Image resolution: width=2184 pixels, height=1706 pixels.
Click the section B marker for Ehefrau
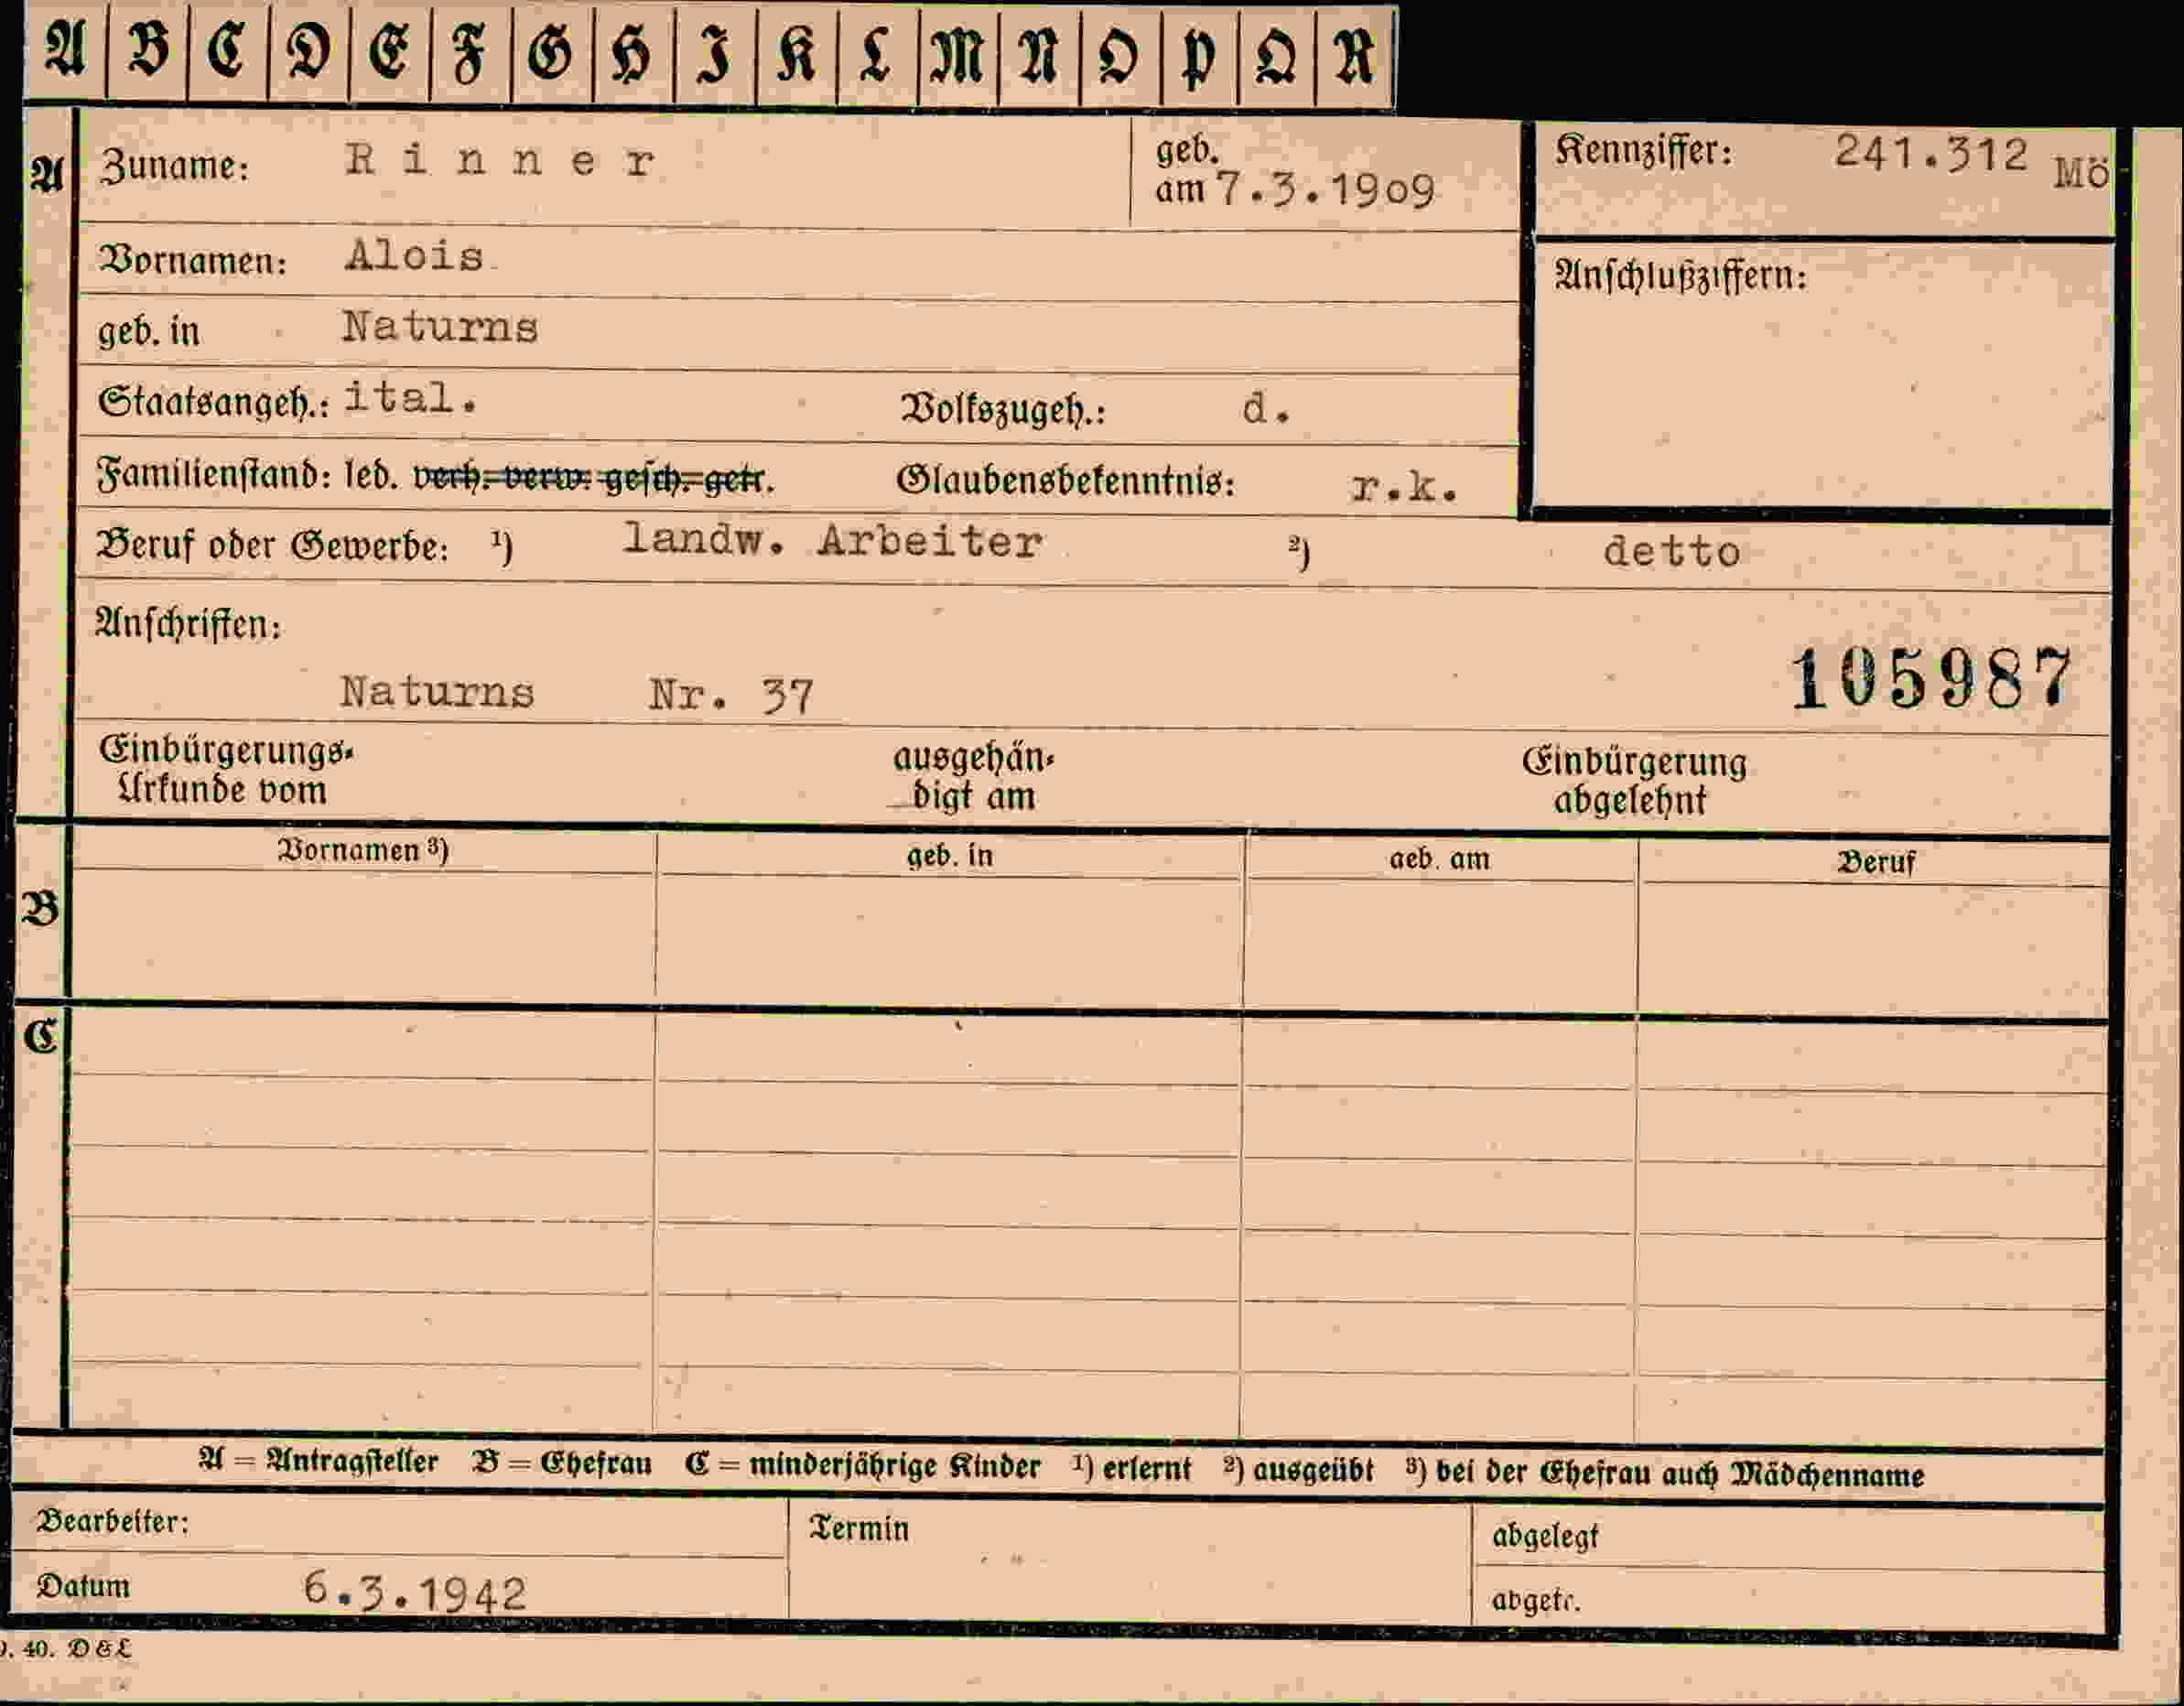(40, 909)
